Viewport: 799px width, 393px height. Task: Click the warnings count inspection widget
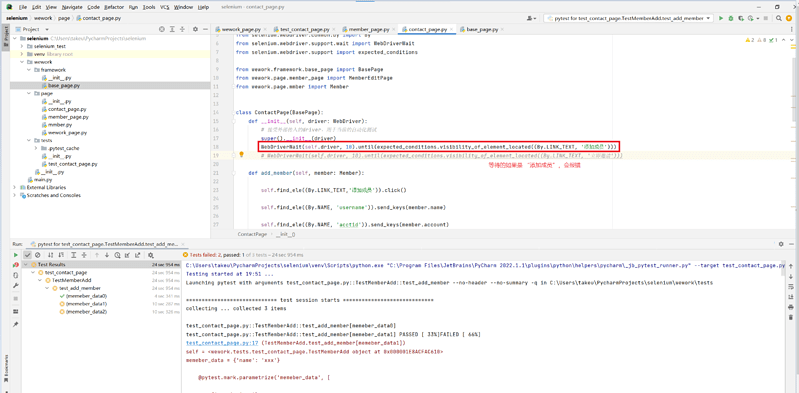tap(761, 40)
